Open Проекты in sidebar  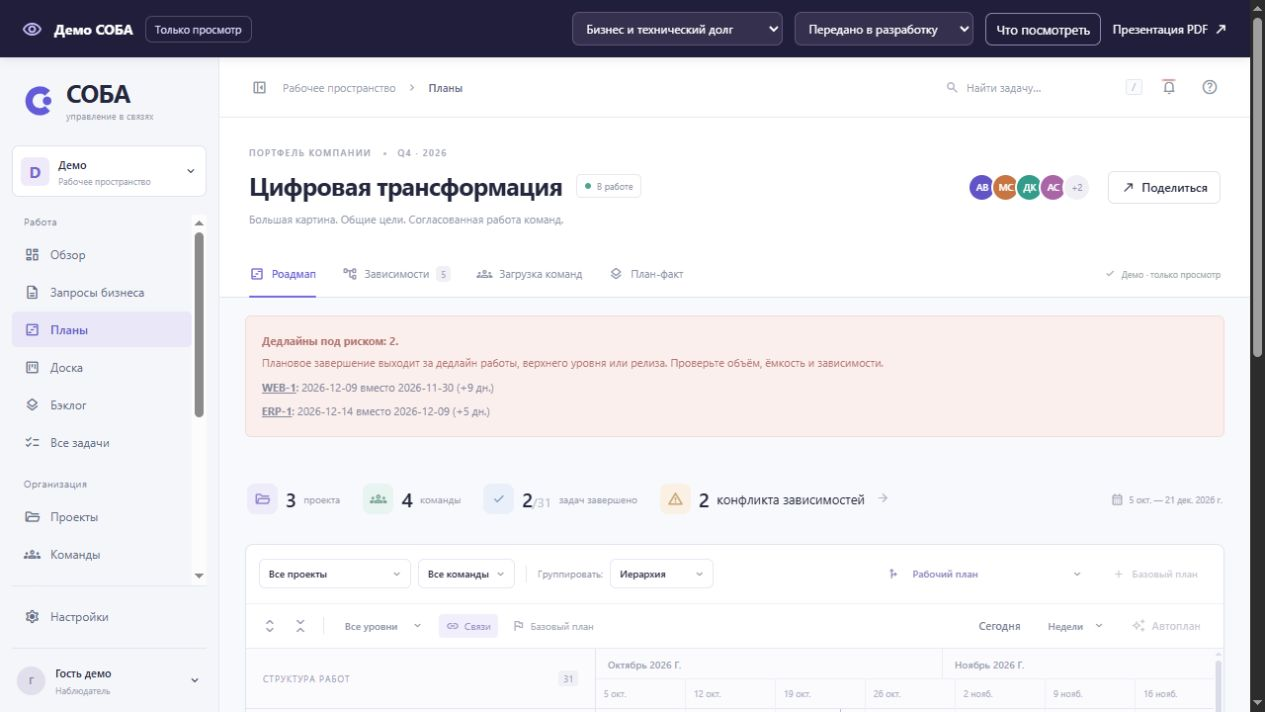(102, 517)
